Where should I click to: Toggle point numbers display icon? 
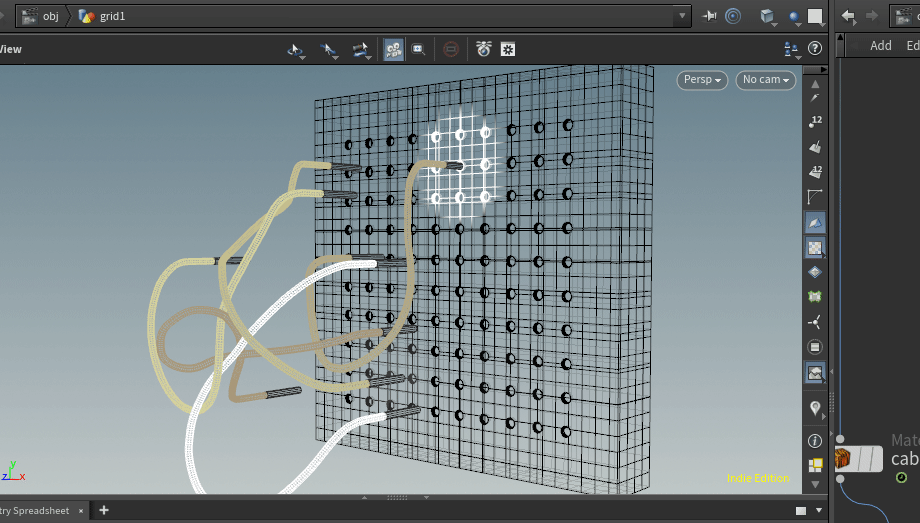point(815,122)
